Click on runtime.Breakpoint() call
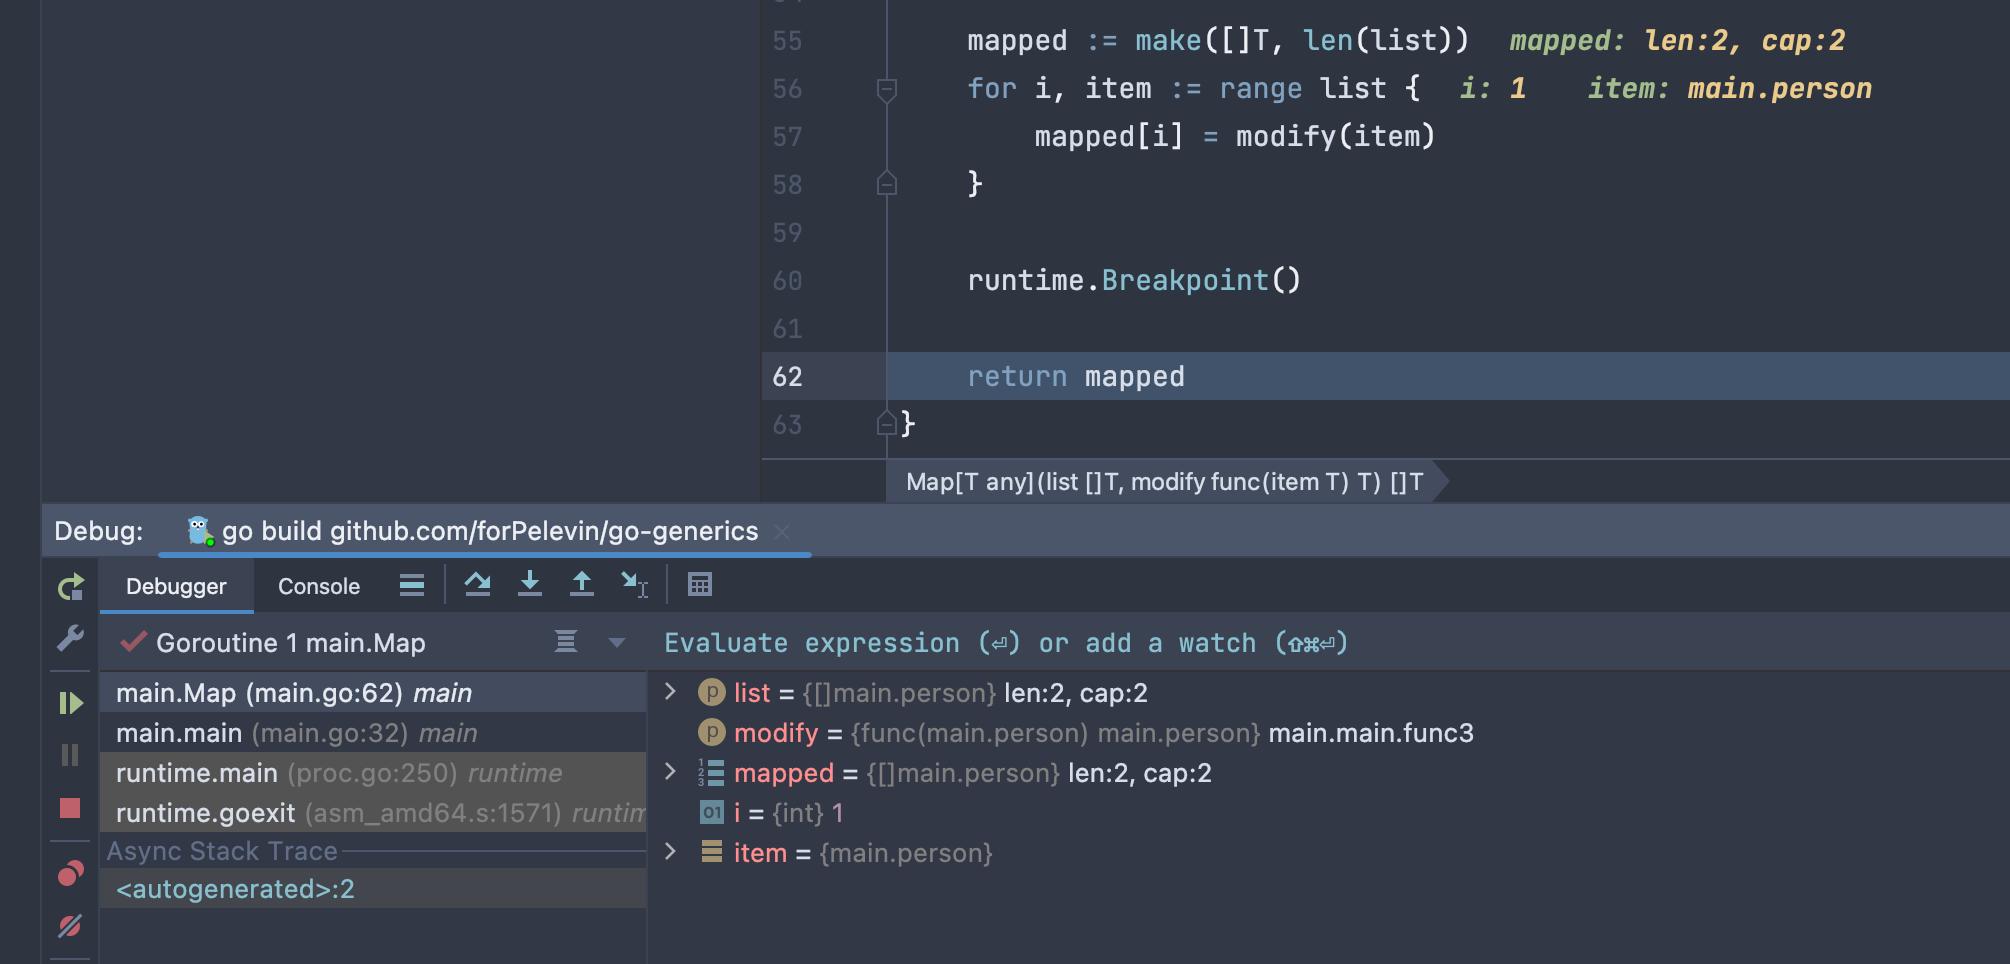Viewport: 2010px width, 964px height. (x=1134, y=280)
